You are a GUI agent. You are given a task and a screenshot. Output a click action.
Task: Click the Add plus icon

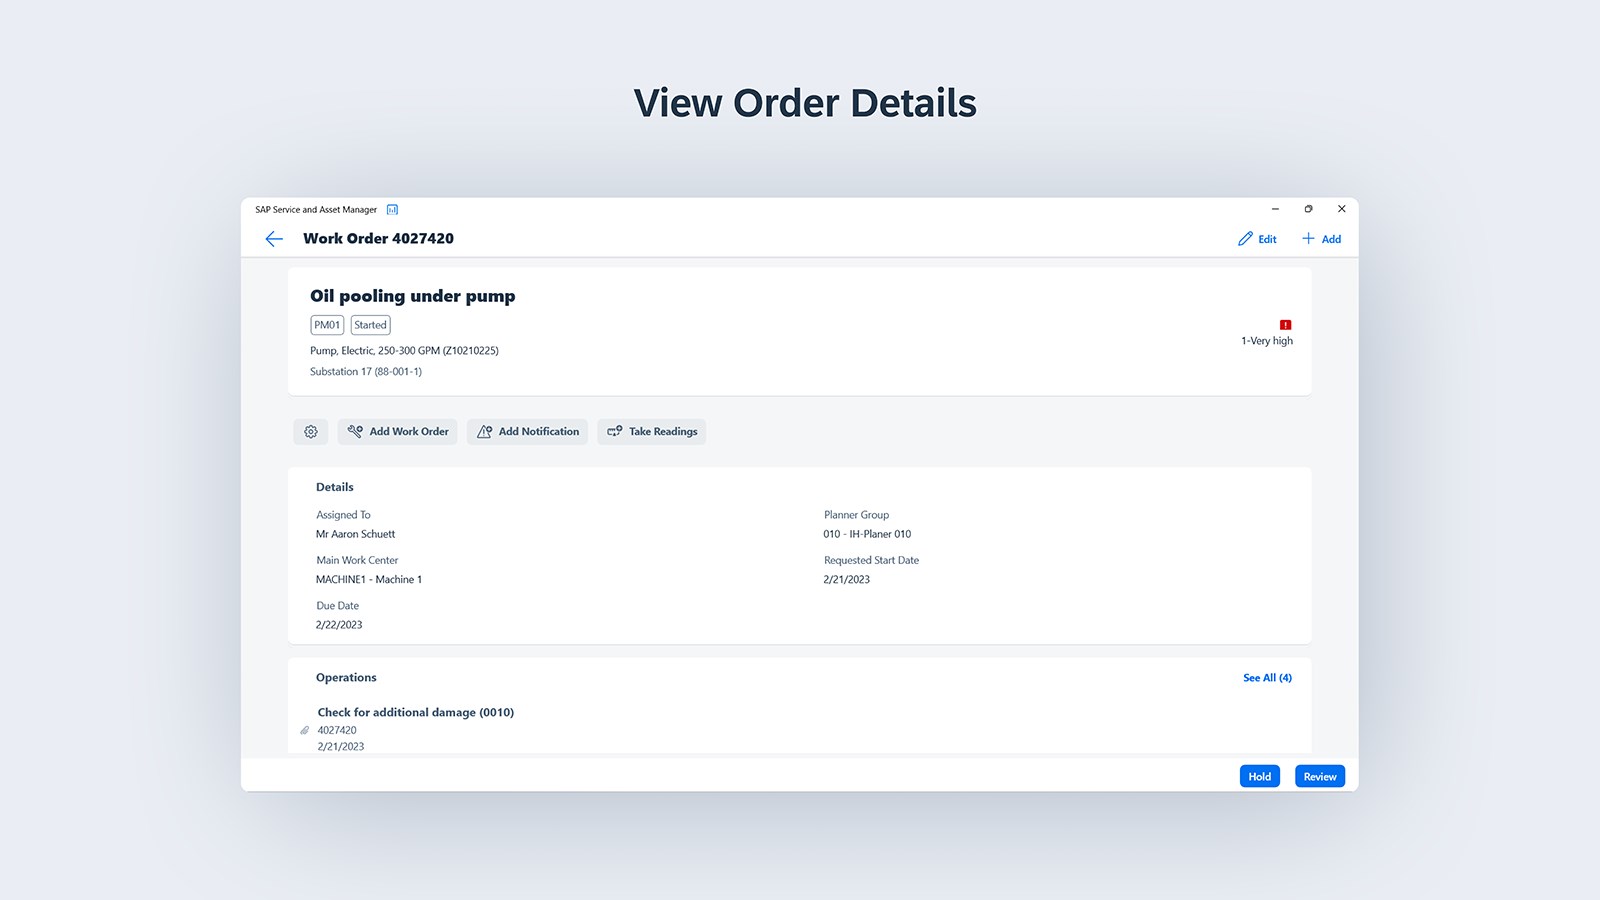pos(1308,239)
